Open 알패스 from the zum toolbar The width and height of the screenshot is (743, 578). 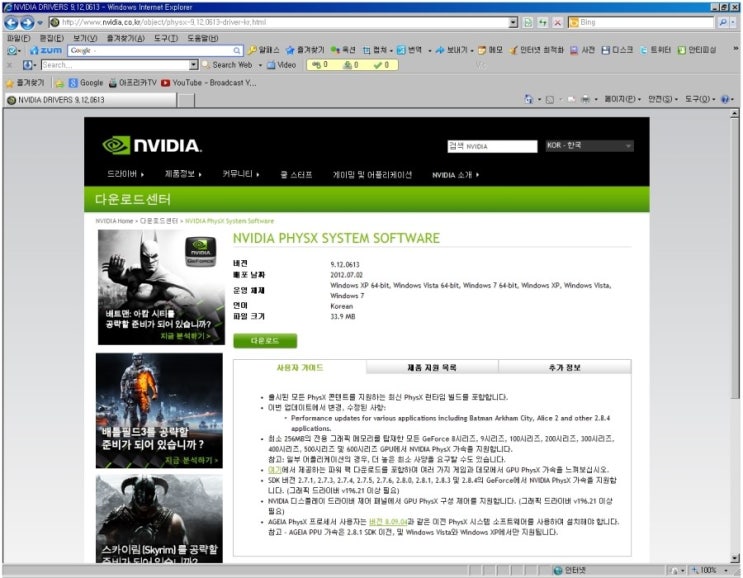click(263, 50)
